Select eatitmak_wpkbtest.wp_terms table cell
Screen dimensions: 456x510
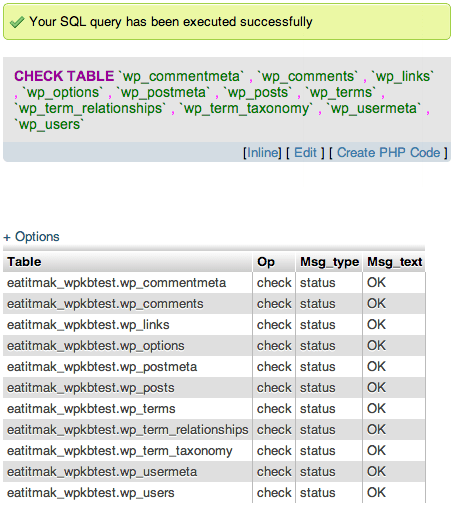[128, 409]
